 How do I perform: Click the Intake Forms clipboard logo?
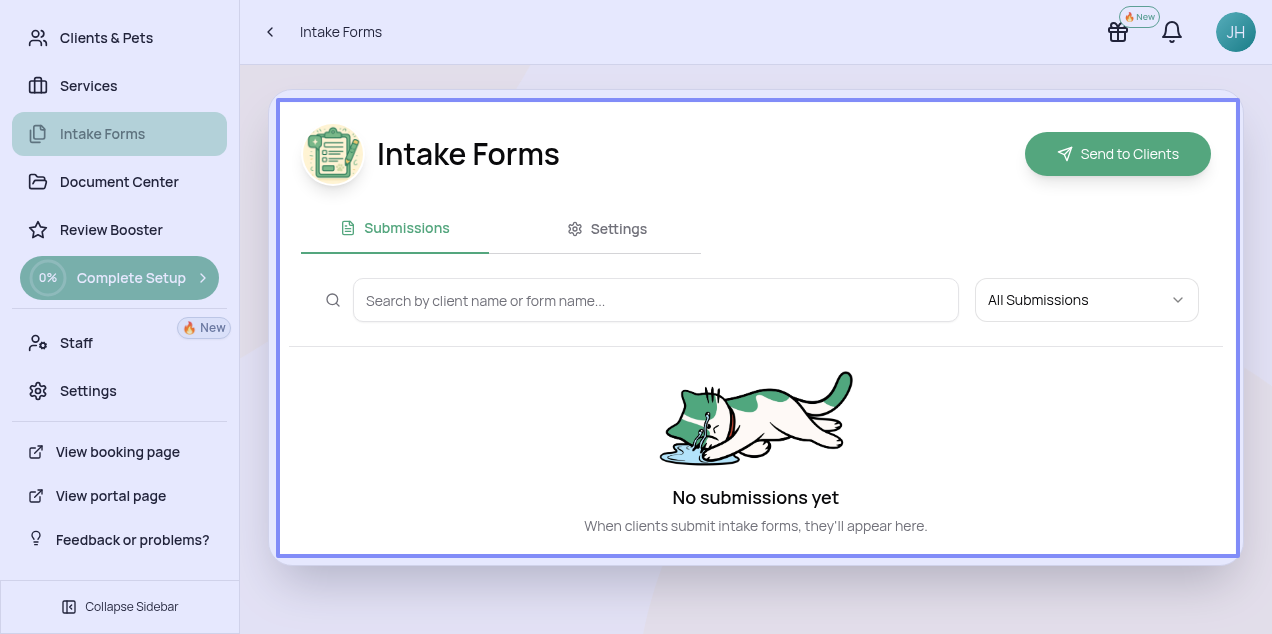point(332,155)
